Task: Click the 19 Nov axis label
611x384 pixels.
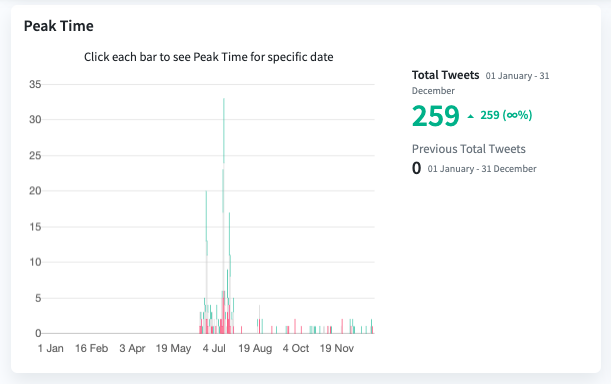Action: click(x=337, y=348)
